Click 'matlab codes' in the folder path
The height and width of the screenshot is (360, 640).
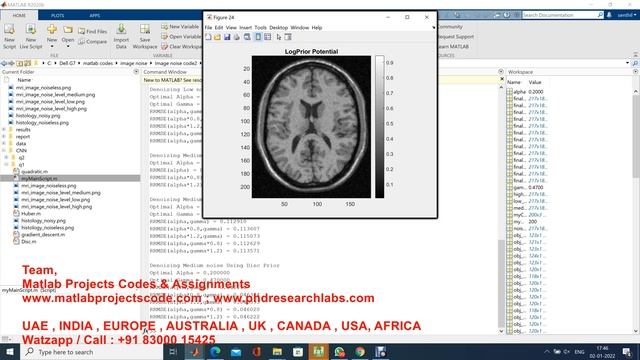coord(98,63)
